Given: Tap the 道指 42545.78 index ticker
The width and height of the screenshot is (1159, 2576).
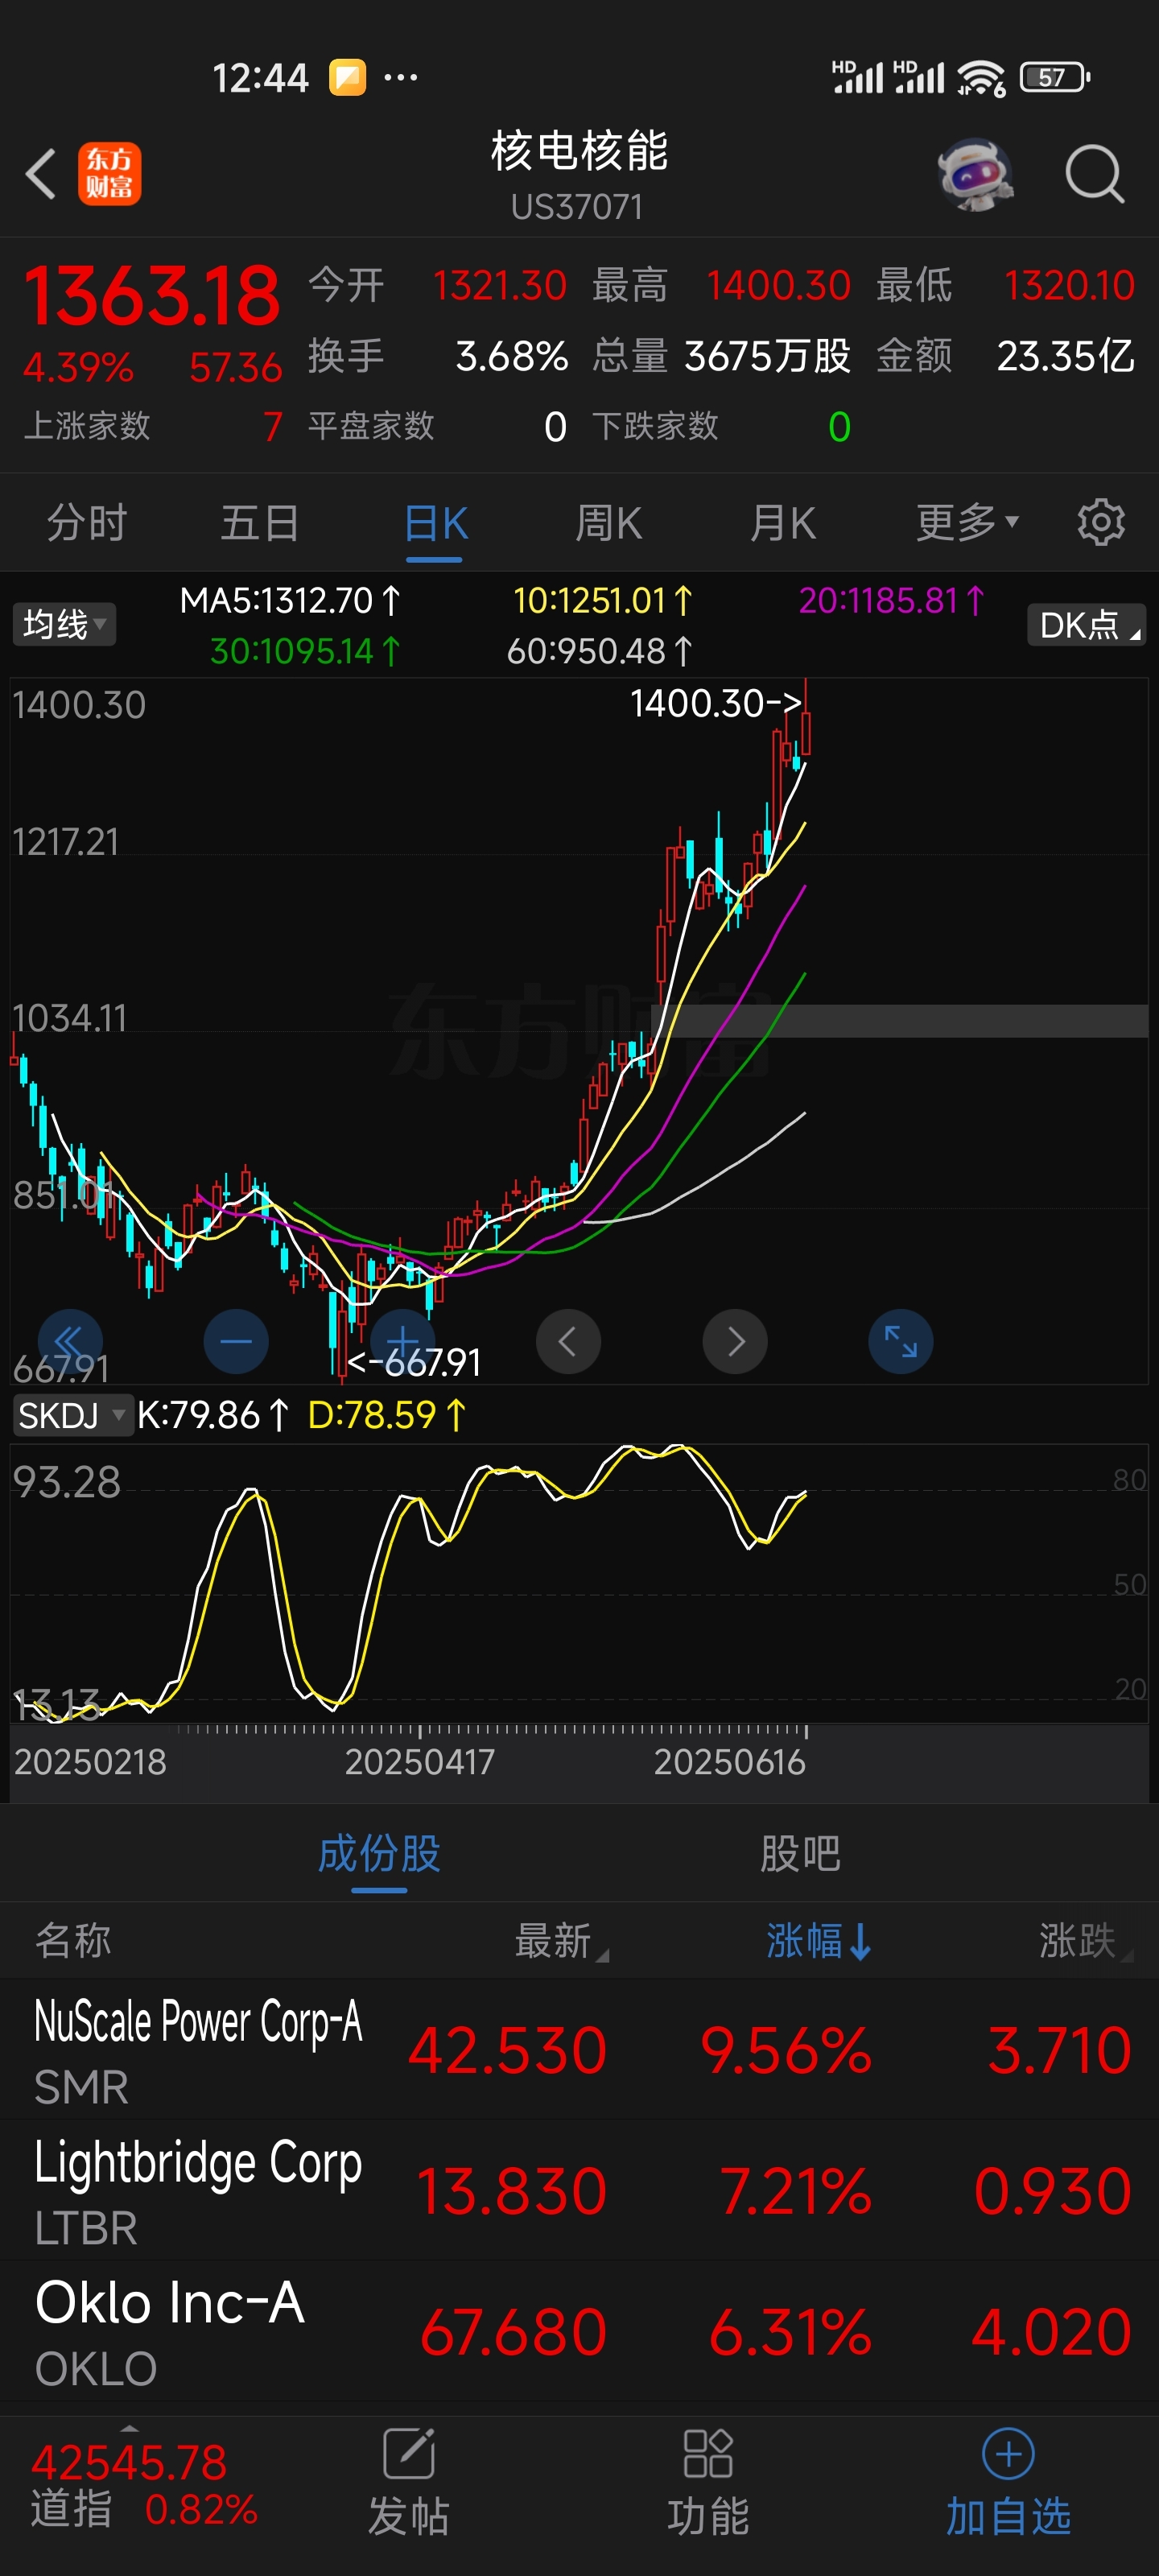Looking at the screenshot, I should tap(144, 2484).
